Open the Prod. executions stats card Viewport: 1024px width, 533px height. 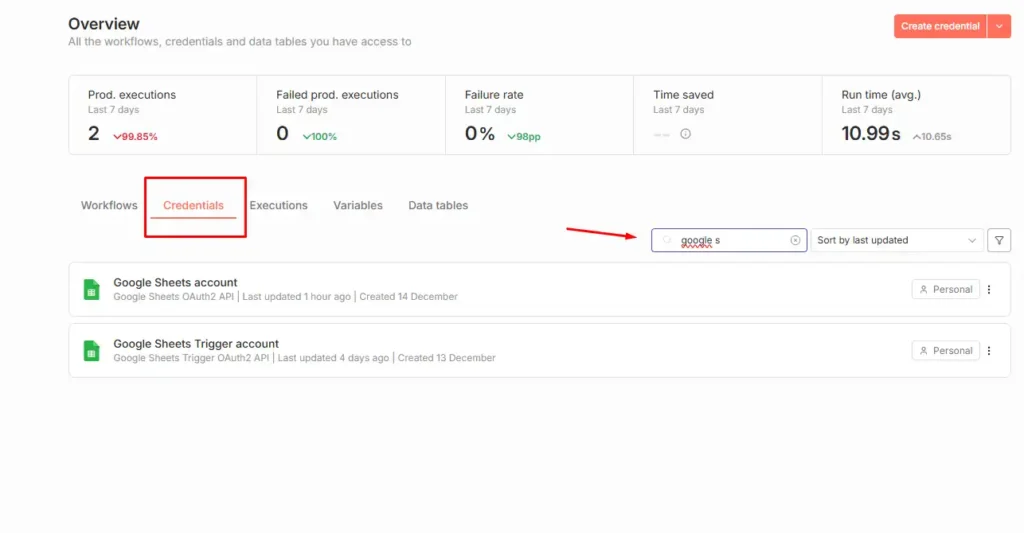tap(162, 116)
